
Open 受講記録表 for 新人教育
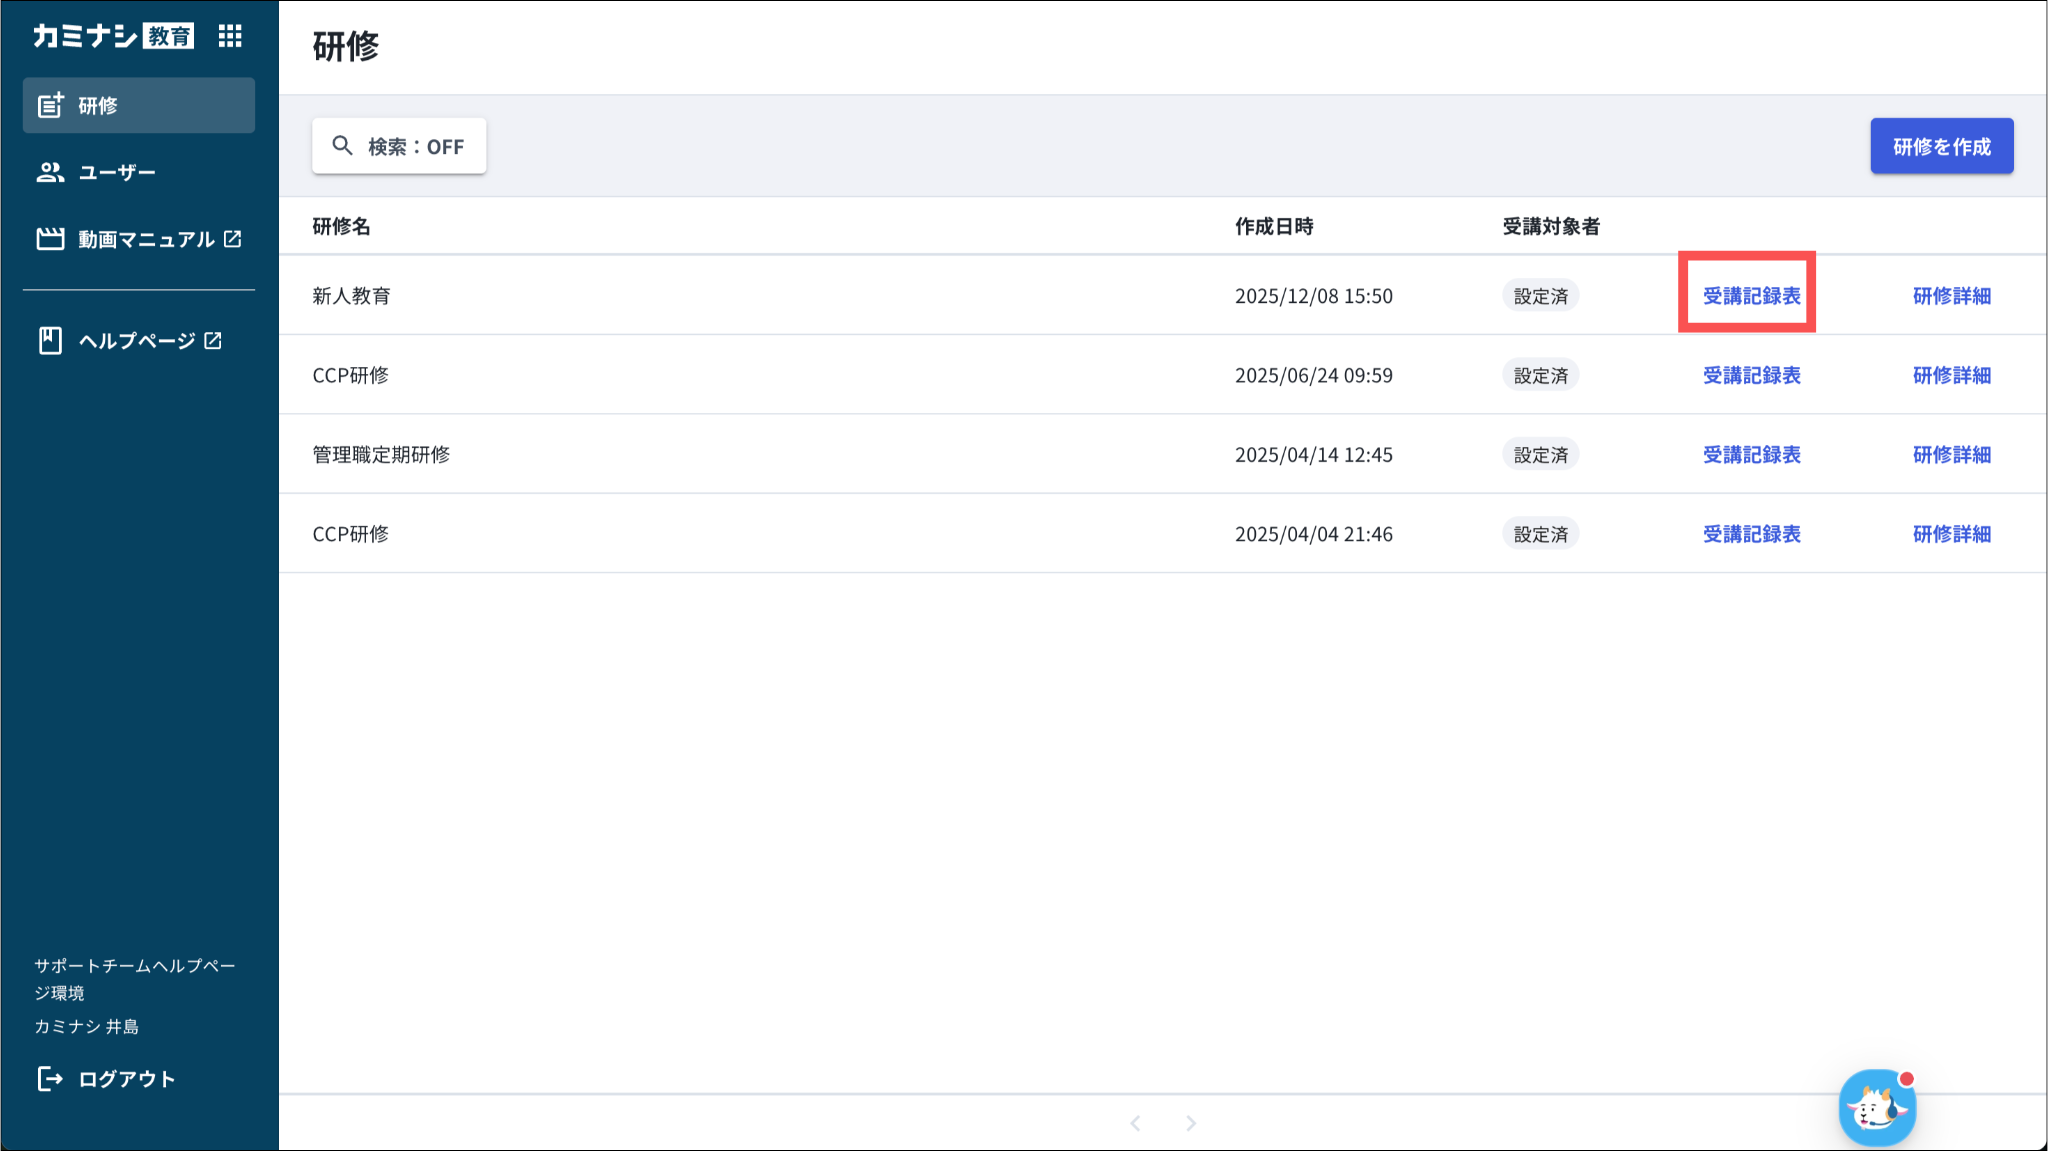point(1751,296)
